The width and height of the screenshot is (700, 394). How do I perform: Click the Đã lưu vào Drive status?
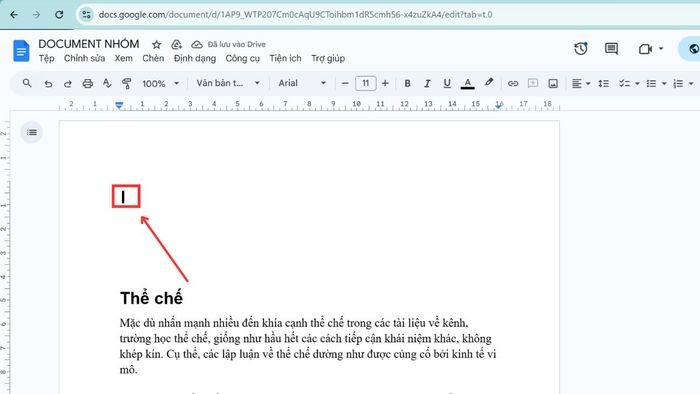(237, 45)
